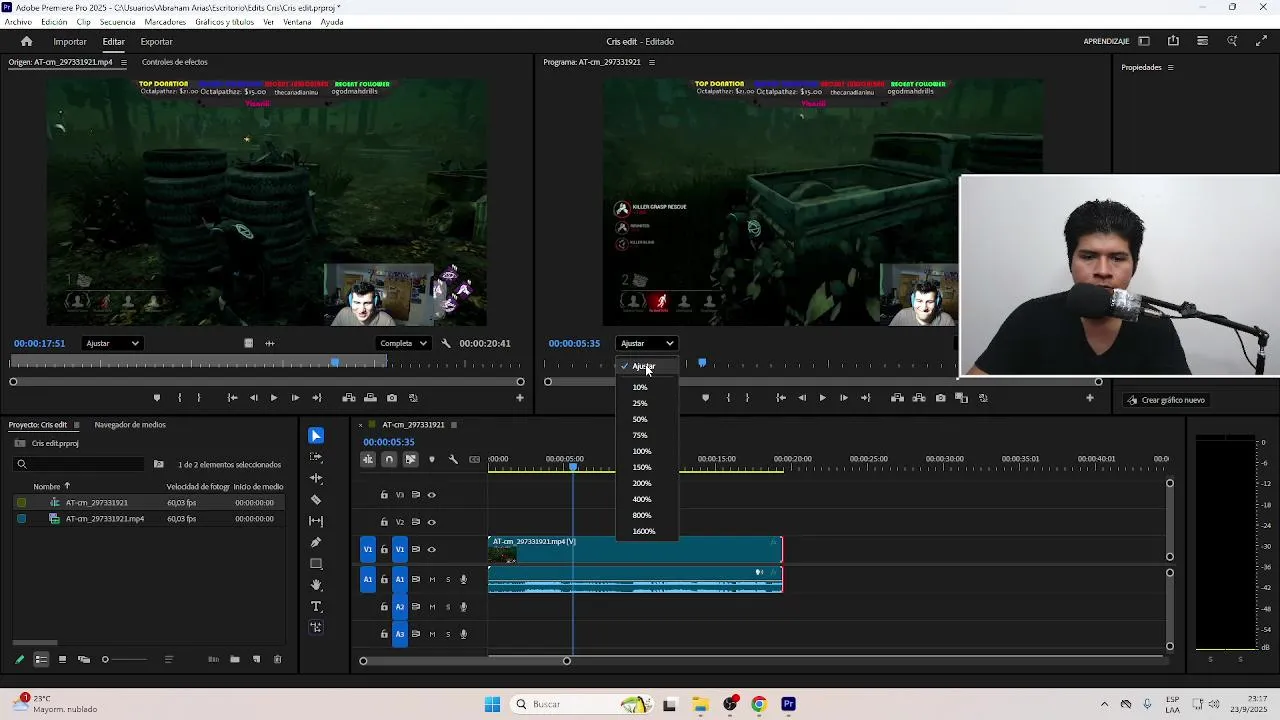Screen dimensions: 1280x720
Task: Click Lift button in Program monitor
Action: [898, 398]
